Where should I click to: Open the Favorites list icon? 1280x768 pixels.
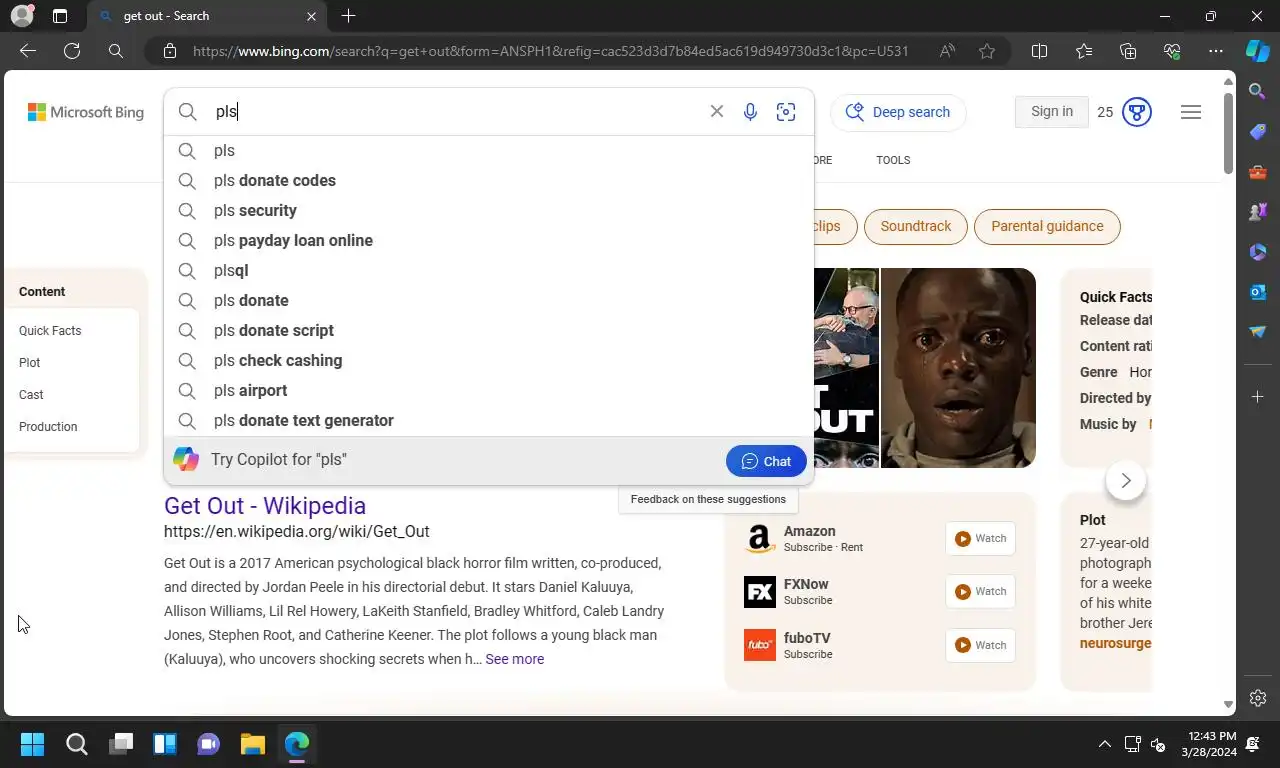pyautogui.click(x=1084, y=51)
